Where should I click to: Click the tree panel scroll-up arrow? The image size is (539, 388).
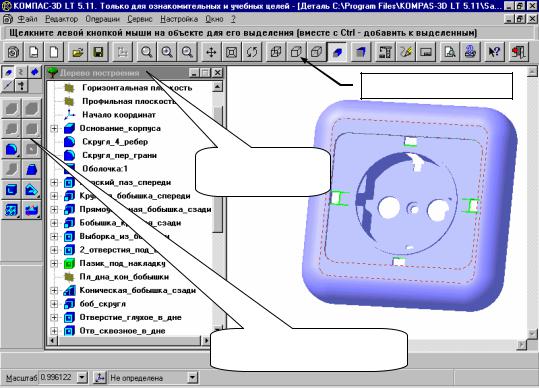217,87
